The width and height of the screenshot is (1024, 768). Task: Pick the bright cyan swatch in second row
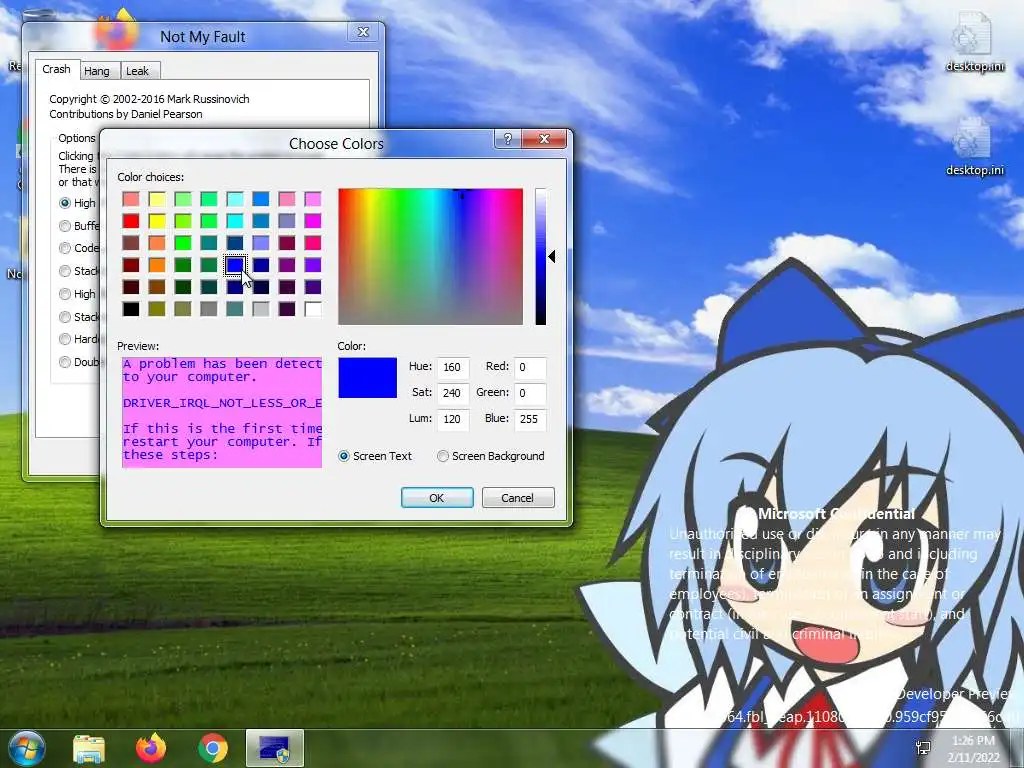[x=235, y=221]
